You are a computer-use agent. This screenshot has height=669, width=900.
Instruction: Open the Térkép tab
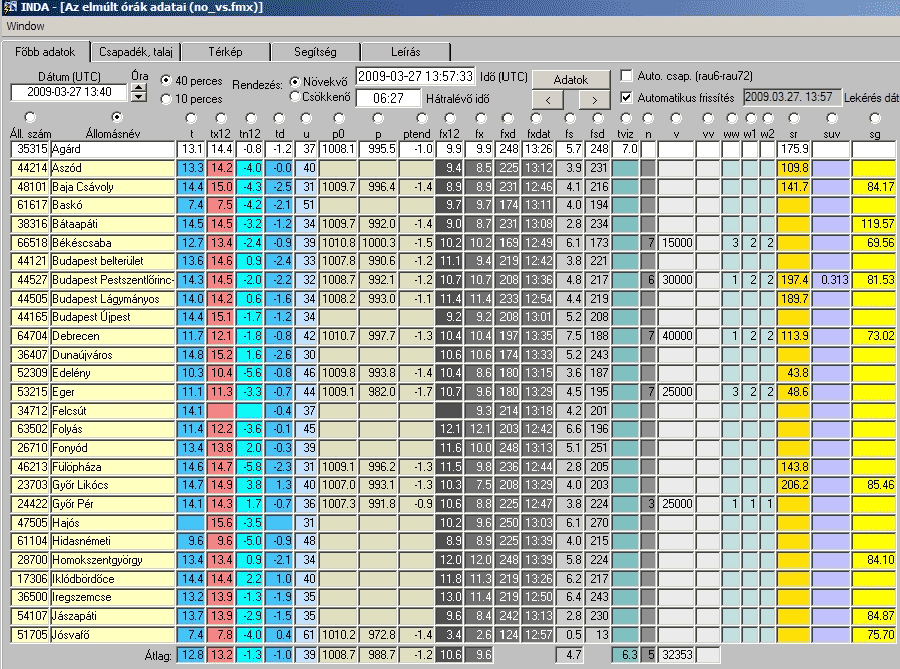coord(225,51)
